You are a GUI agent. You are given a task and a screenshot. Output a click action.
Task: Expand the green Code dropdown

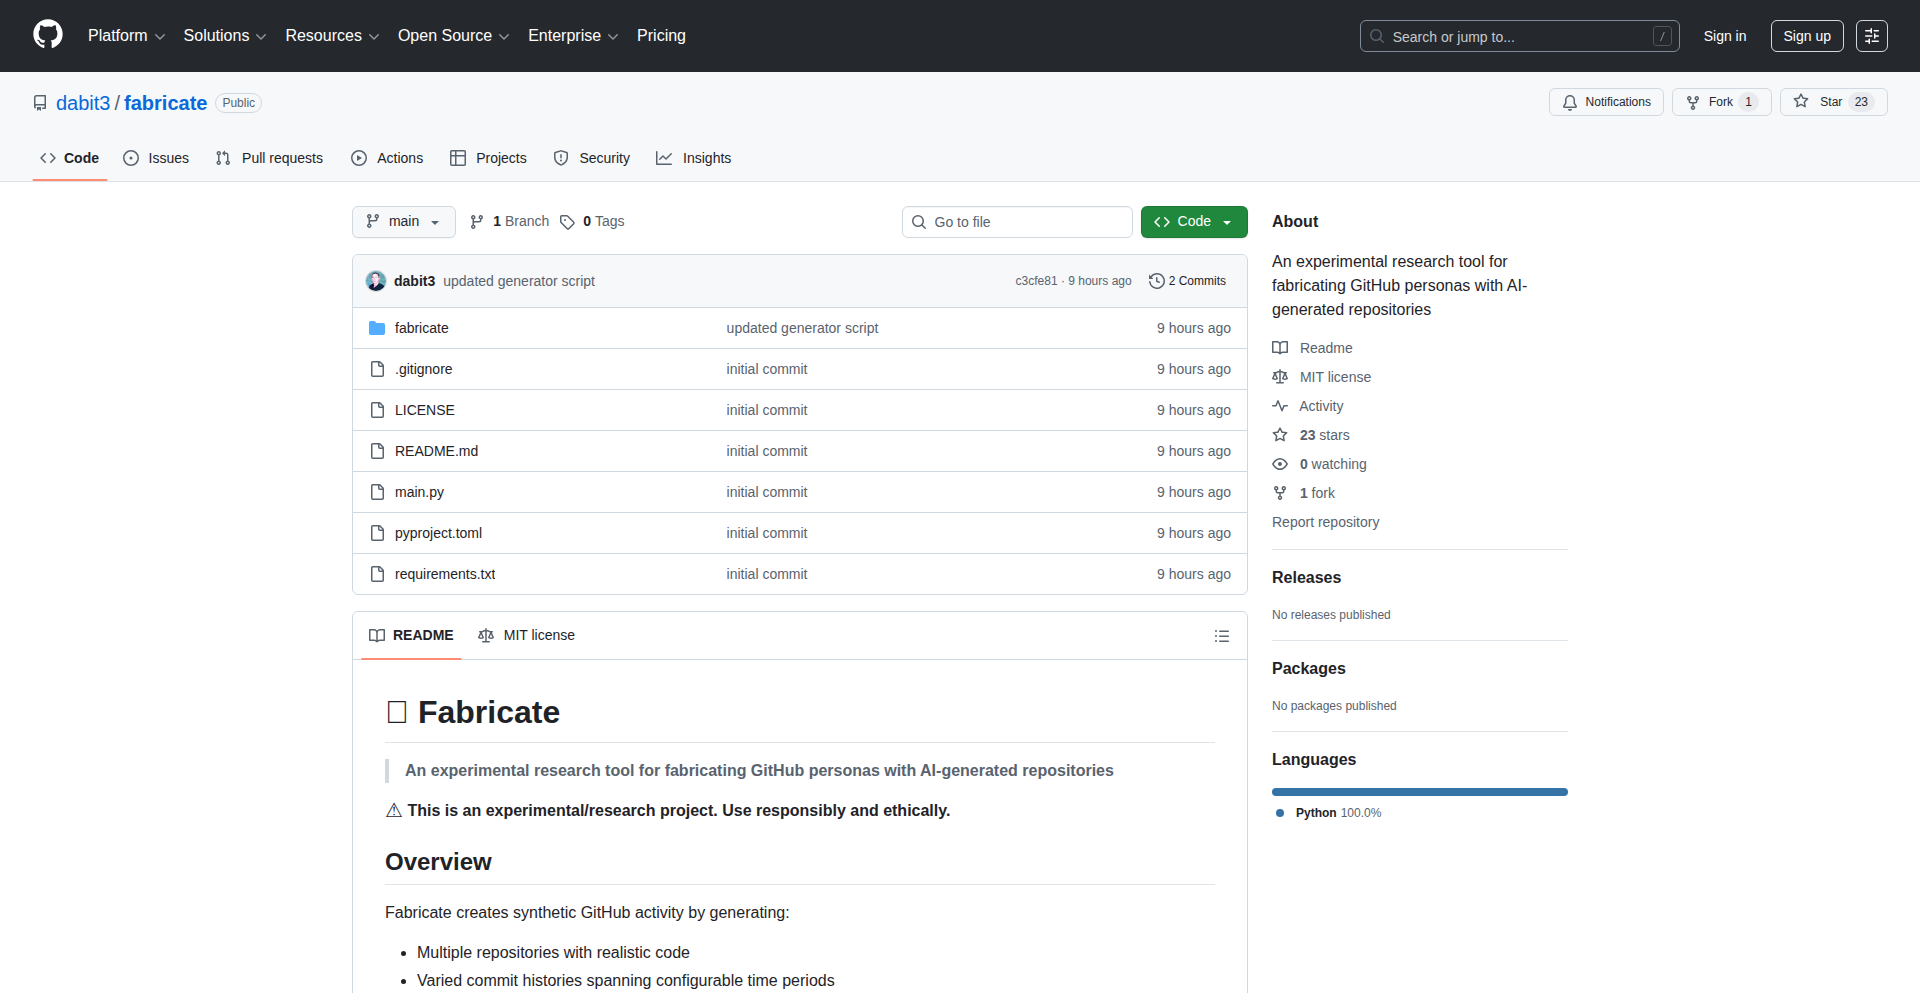coord(1194,221)
